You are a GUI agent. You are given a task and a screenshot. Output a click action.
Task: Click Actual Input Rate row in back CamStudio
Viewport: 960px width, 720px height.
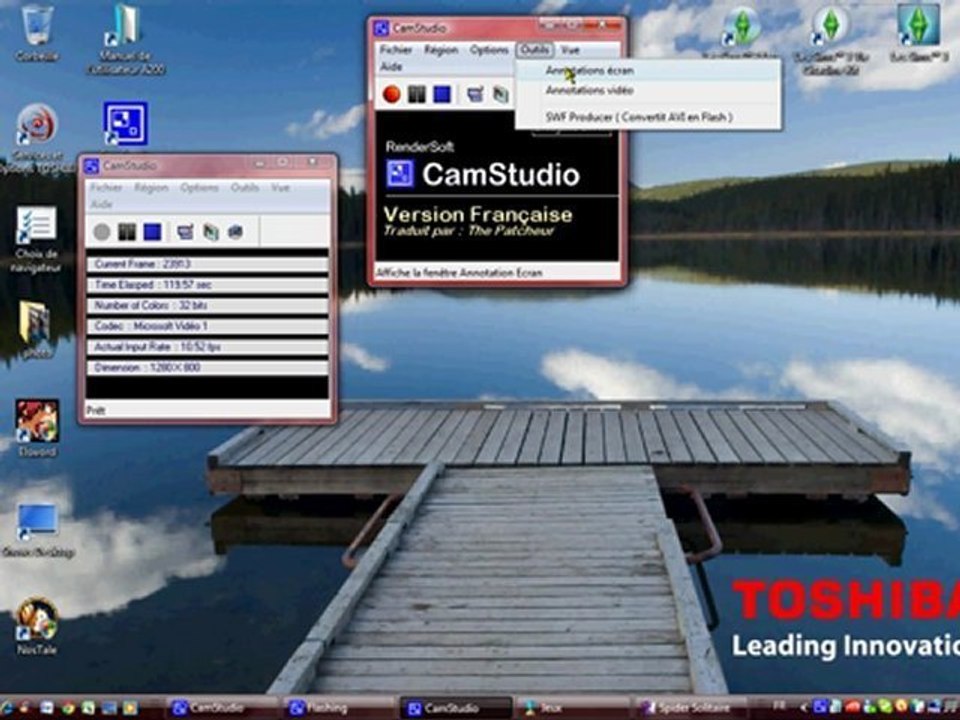tap(208, 347)
